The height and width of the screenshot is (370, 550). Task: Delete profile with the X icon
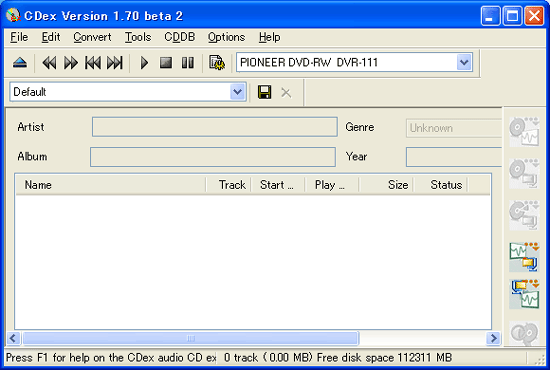[286, 93]
